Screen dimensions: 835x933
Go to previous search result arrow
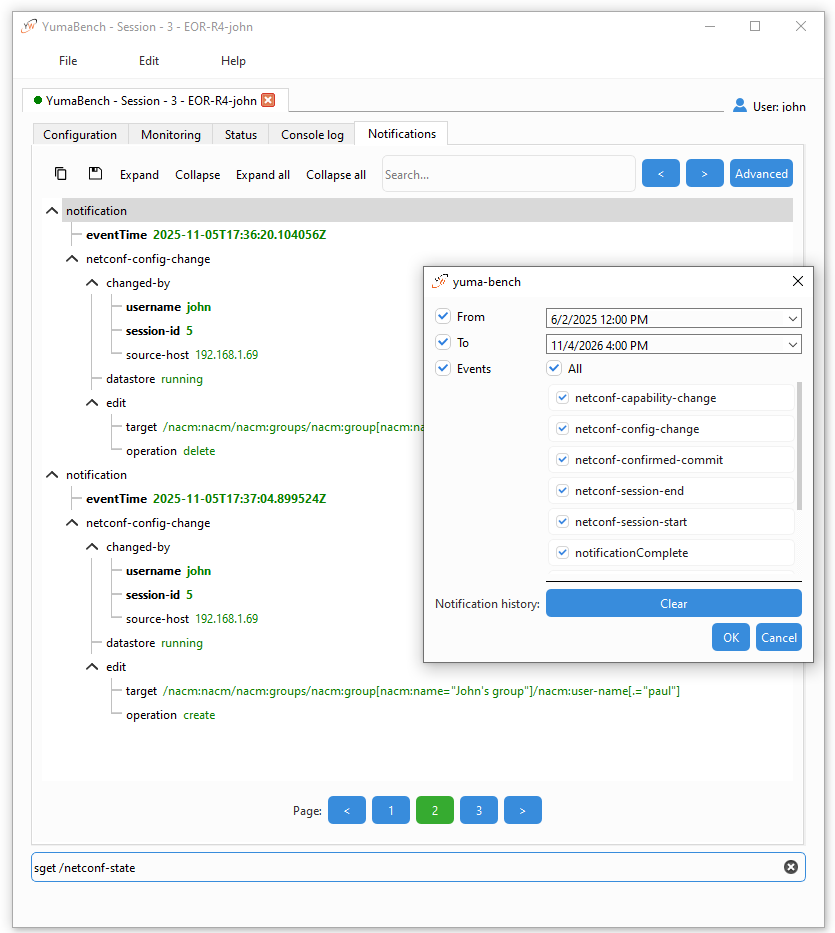click(660, 174)
